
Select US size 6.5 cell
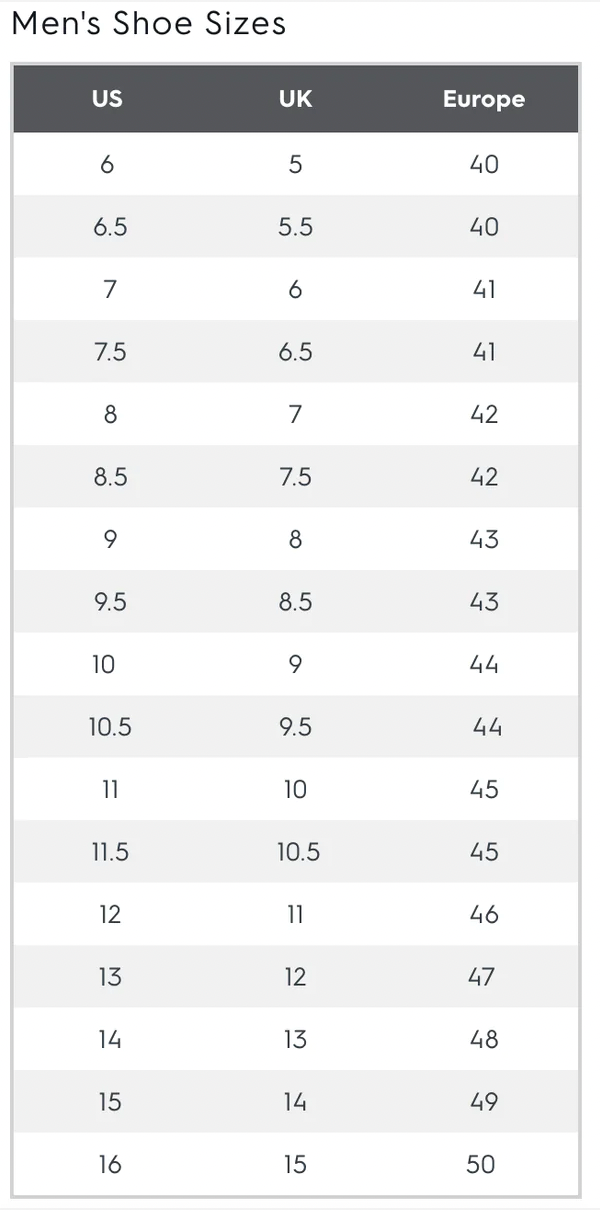(x=110, y=227)
